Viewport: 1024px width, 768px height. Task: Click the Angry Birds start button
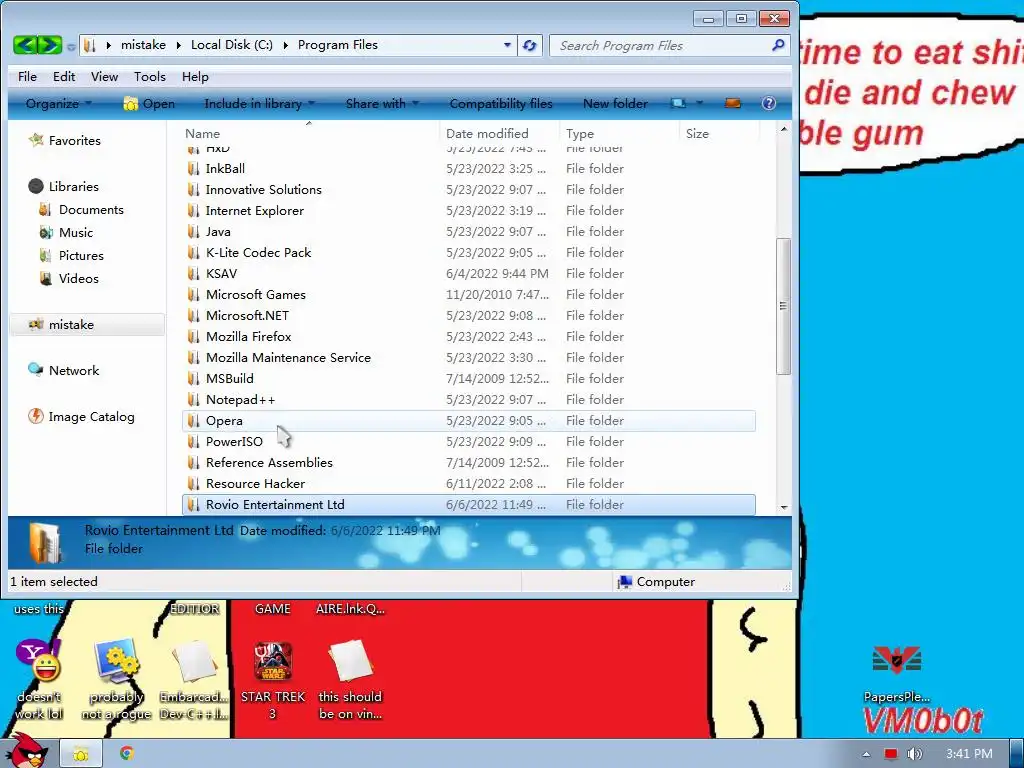click(26, 750)
